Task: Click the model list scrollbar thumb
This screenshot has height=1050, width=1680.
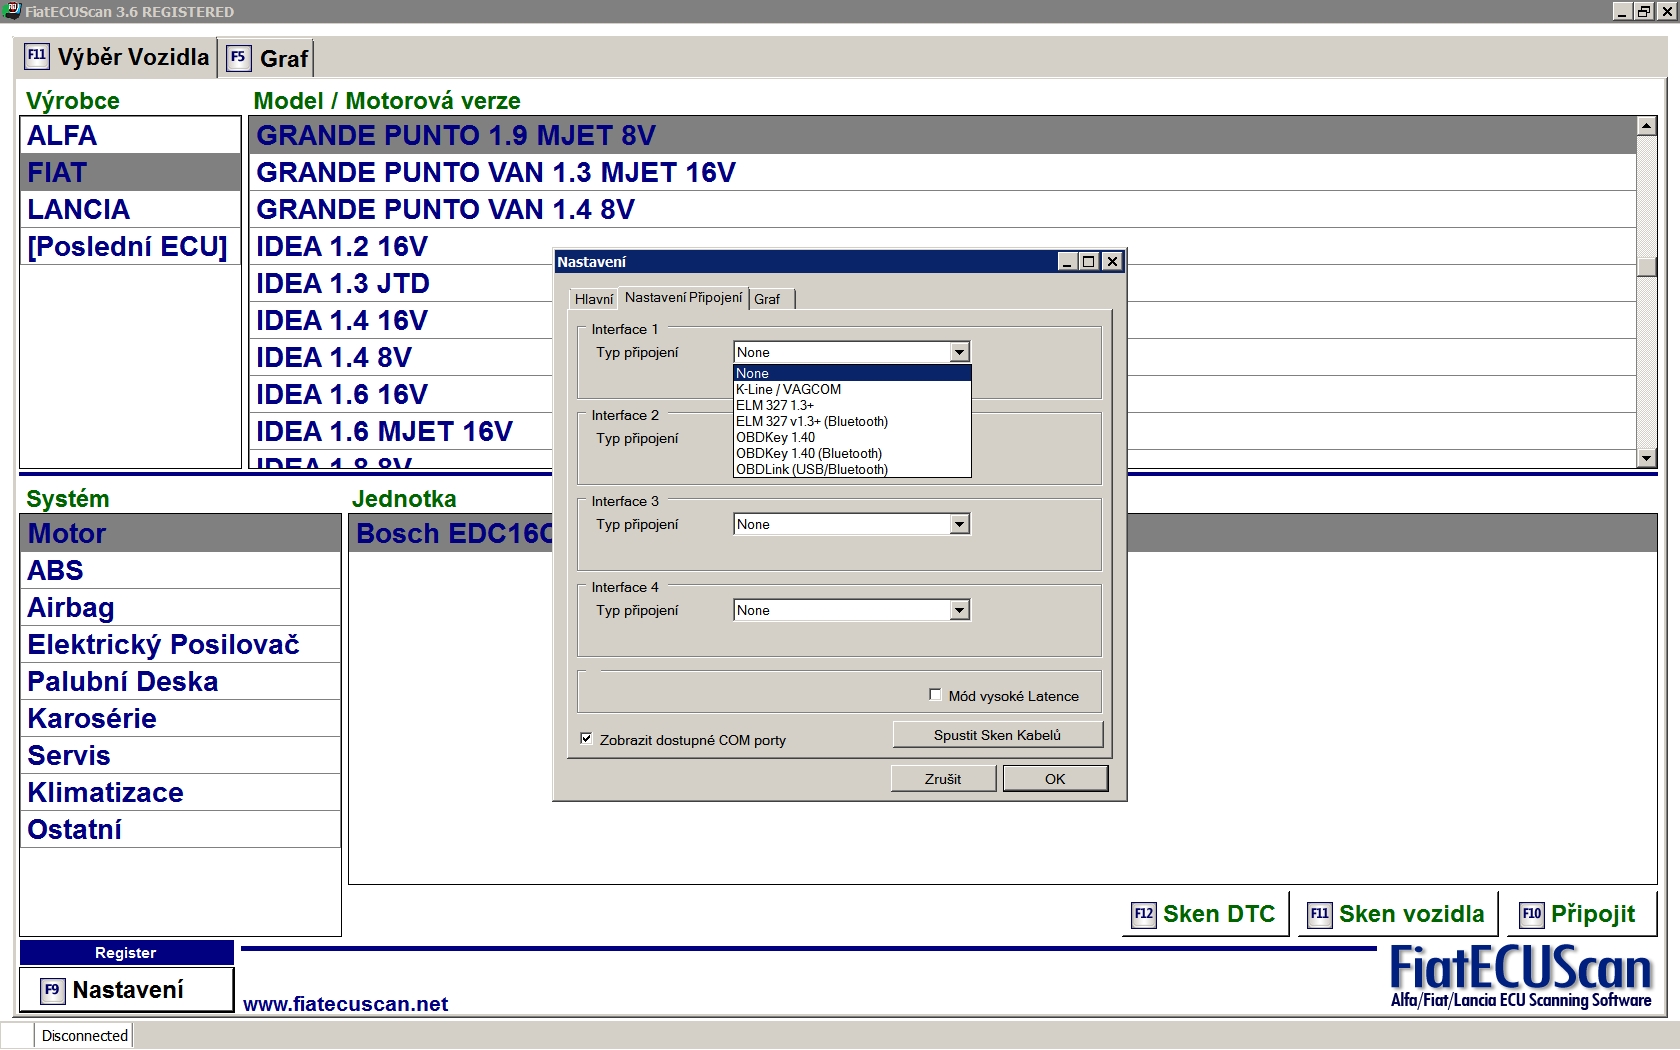Action: (1647, 267)
